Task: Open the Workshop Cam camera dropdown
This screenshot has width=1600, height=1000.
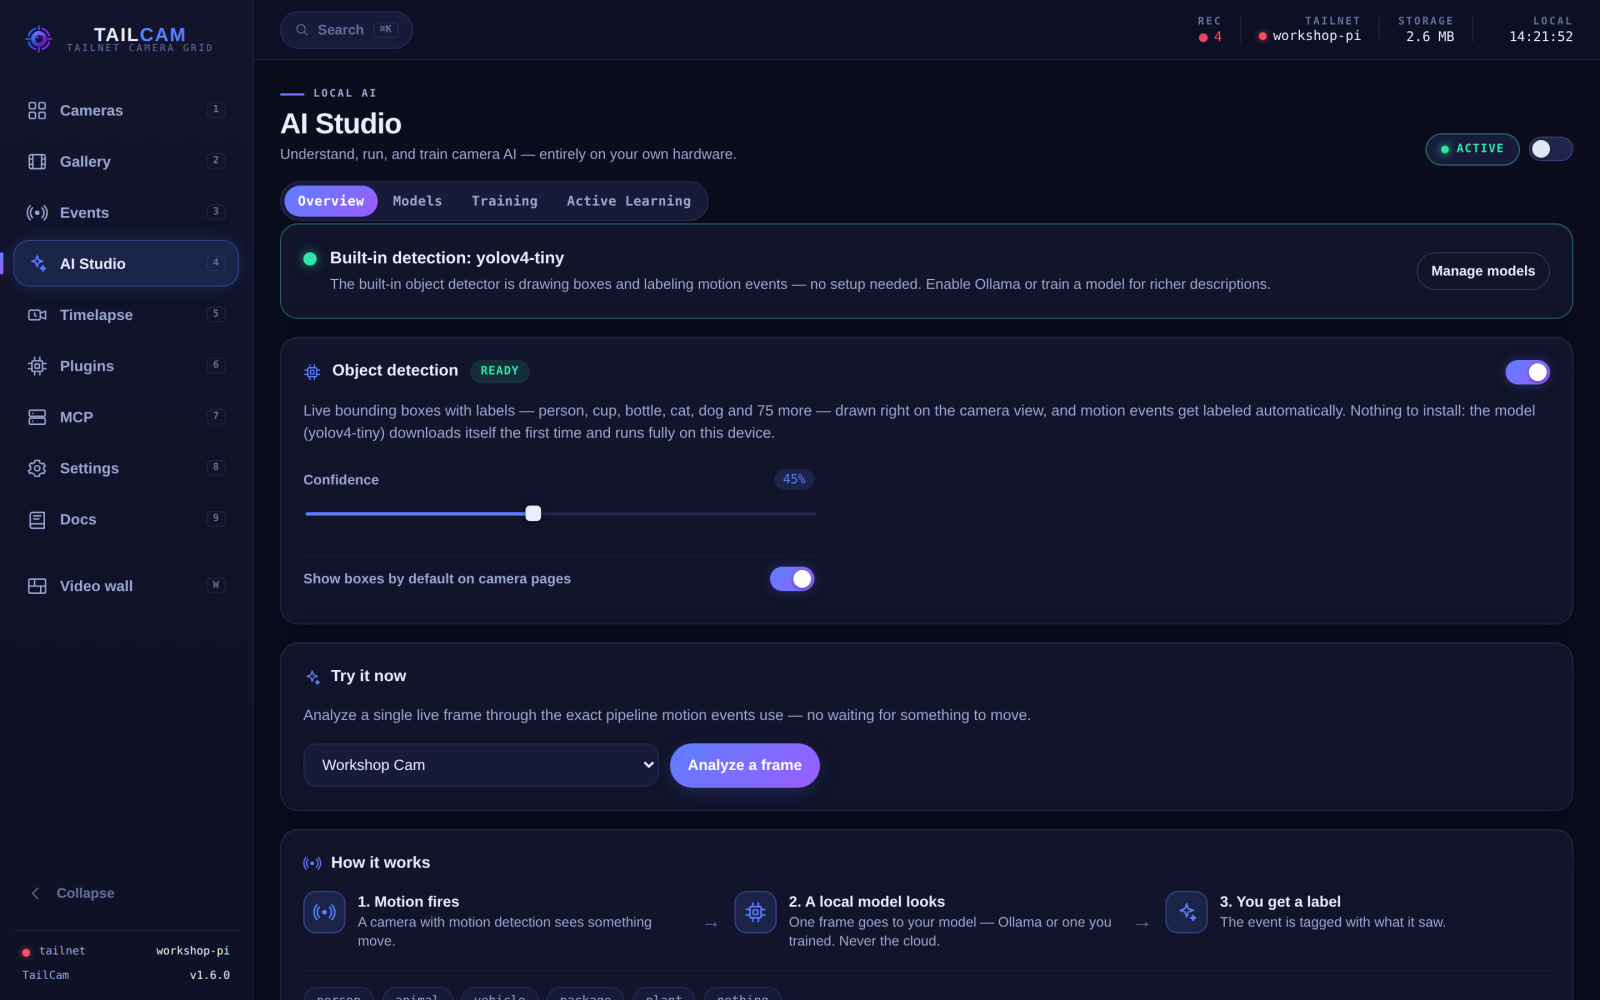Action: (481, 765)
